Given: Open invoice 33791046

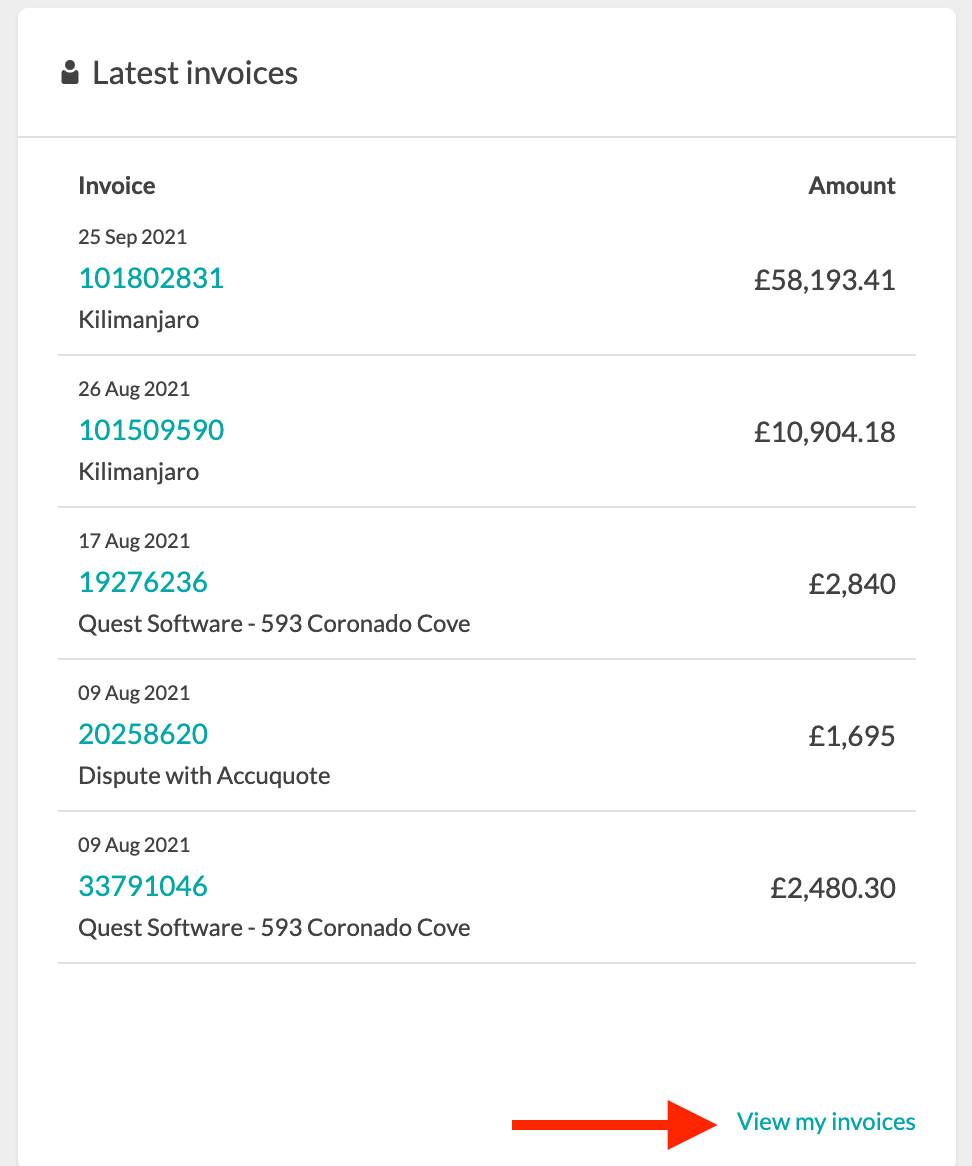Looking at the screenshot, I should tap(143, 886).
